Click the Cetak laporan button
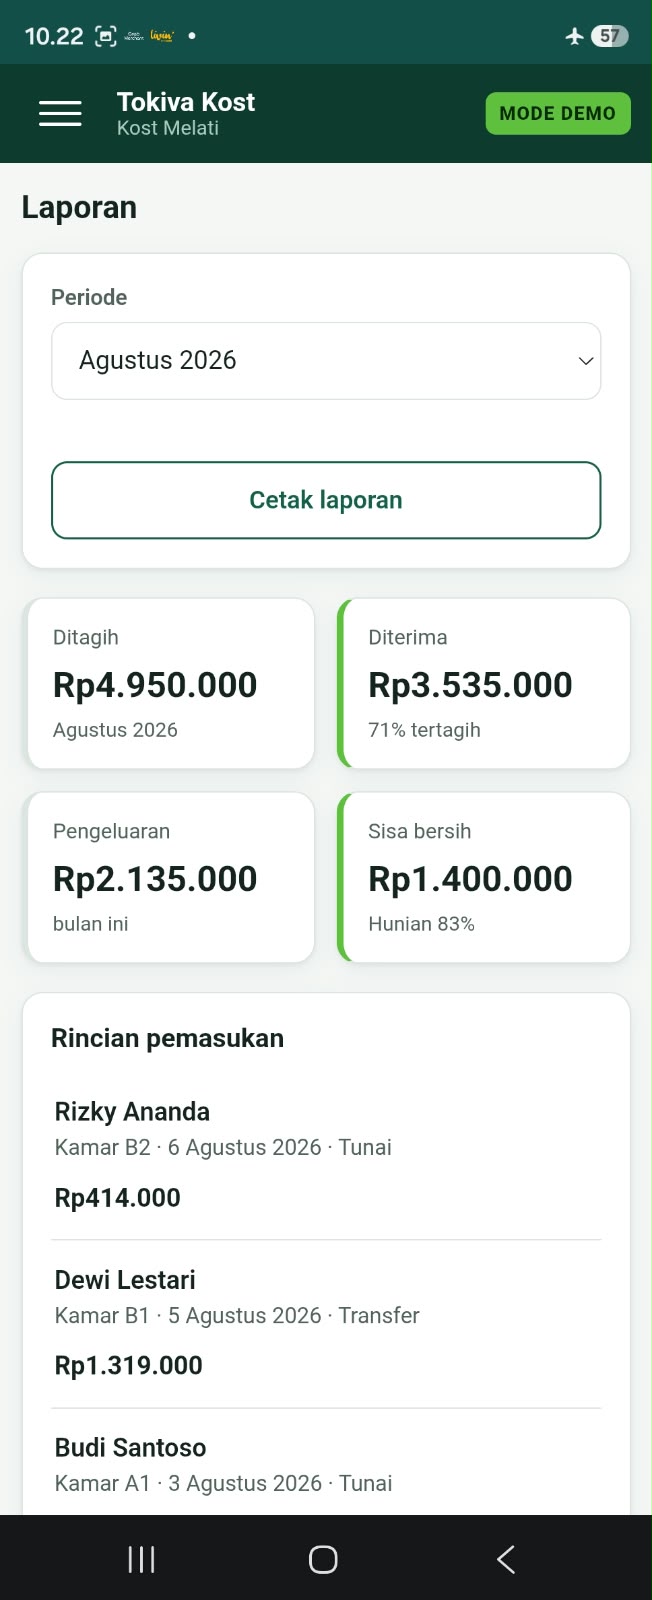 click(x=326, y=500)
